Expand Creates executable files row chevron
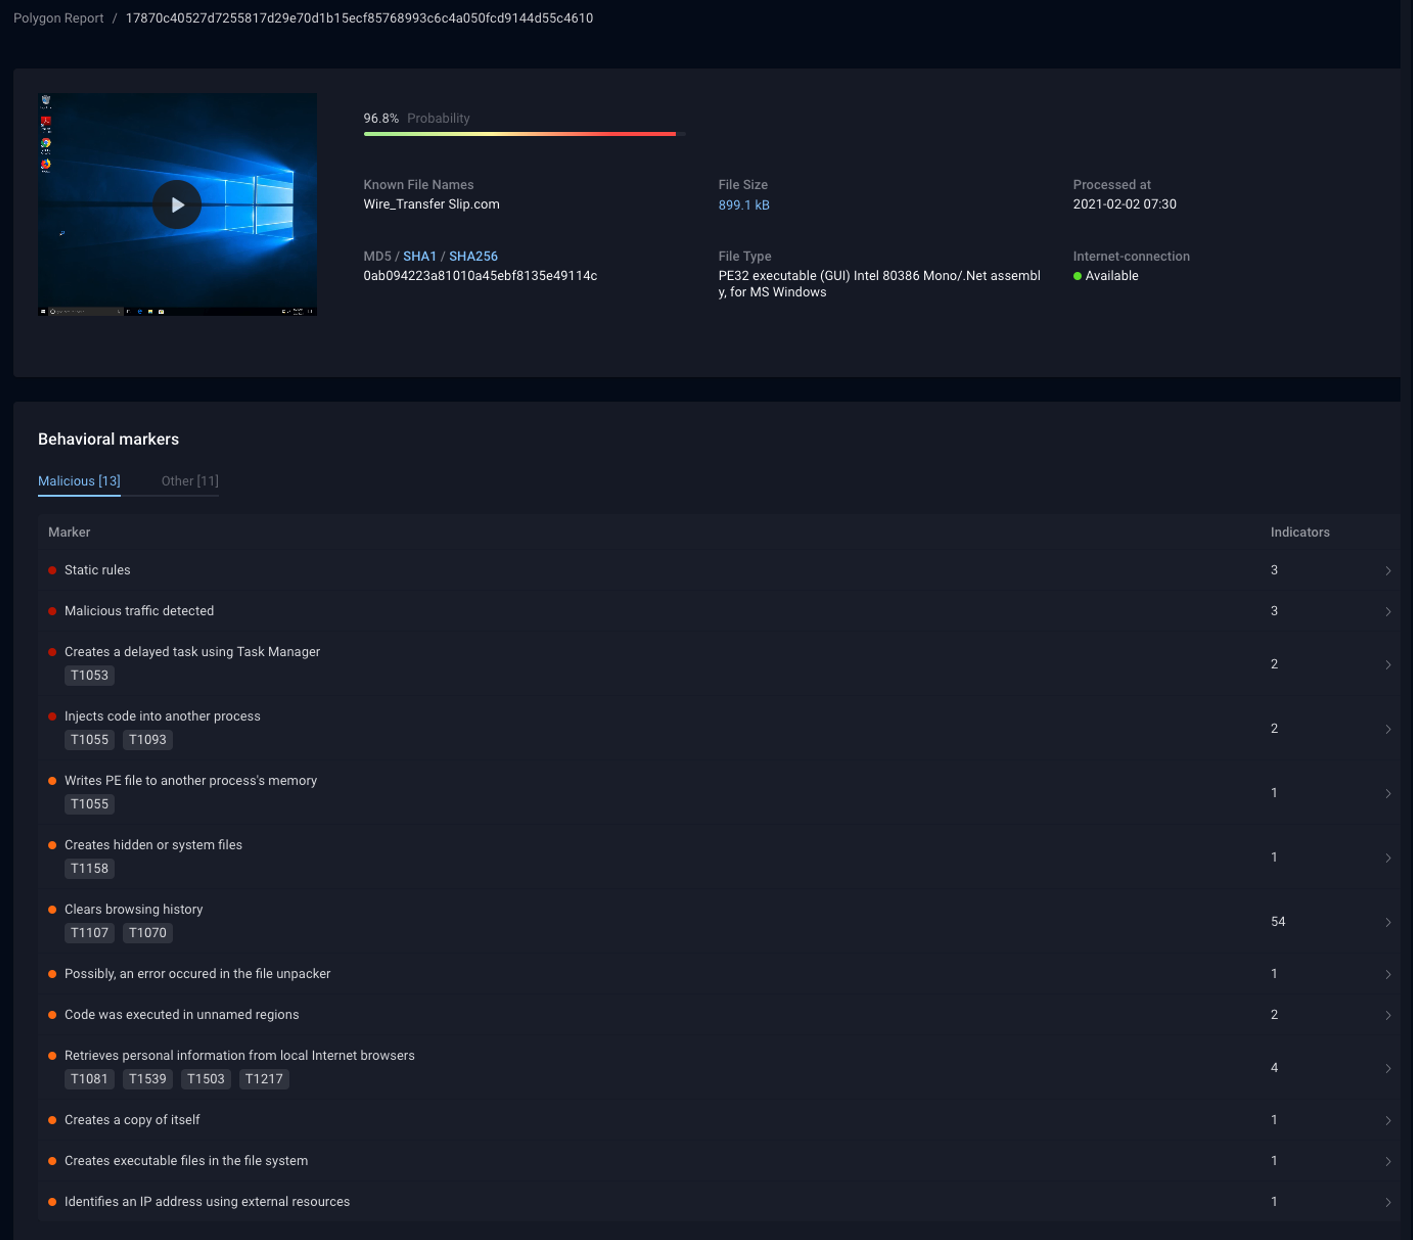This screenshot has height=1240, width=1413. click(1388, 1162)
